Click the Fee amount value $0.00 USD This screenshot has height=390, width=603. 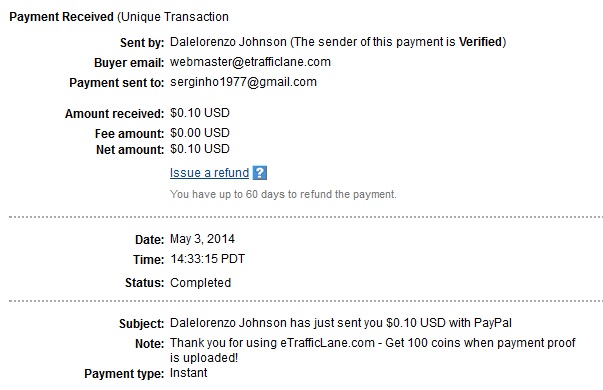[200, 133]
